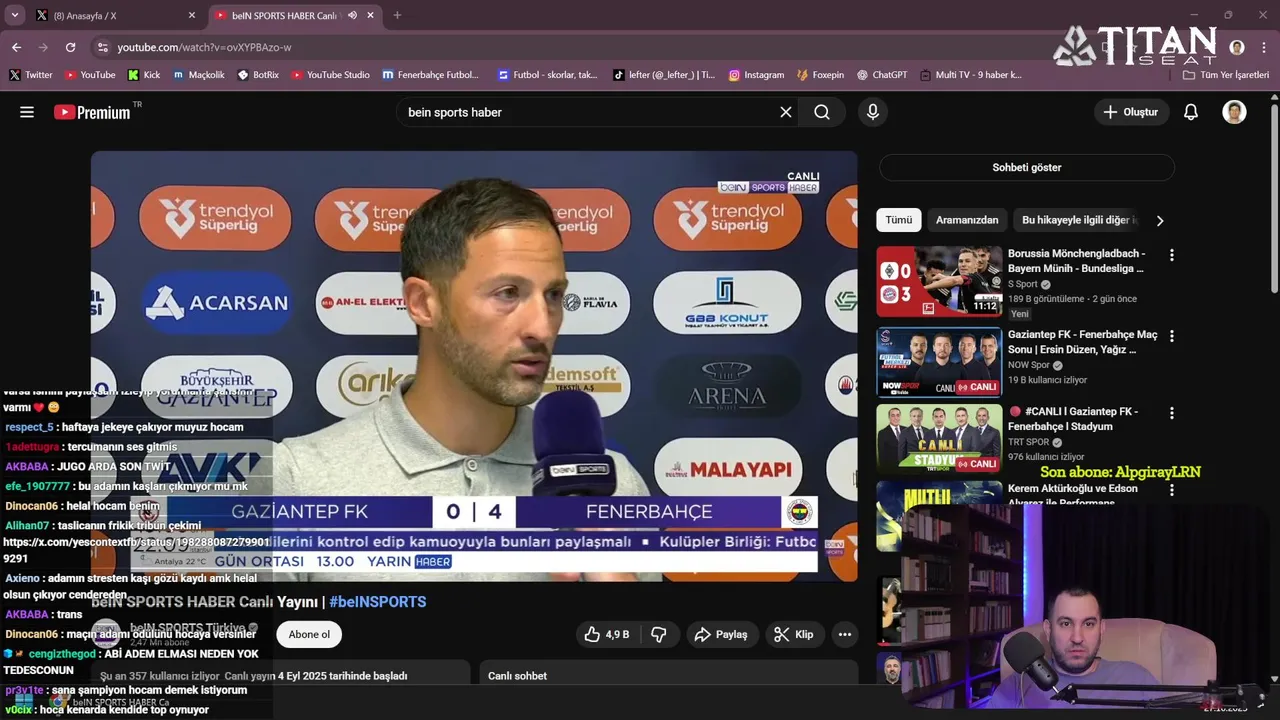Open Tüm Yer İşaretleri bookmarks folder
Screen dimensions: 1280x720
[1225, 75]
